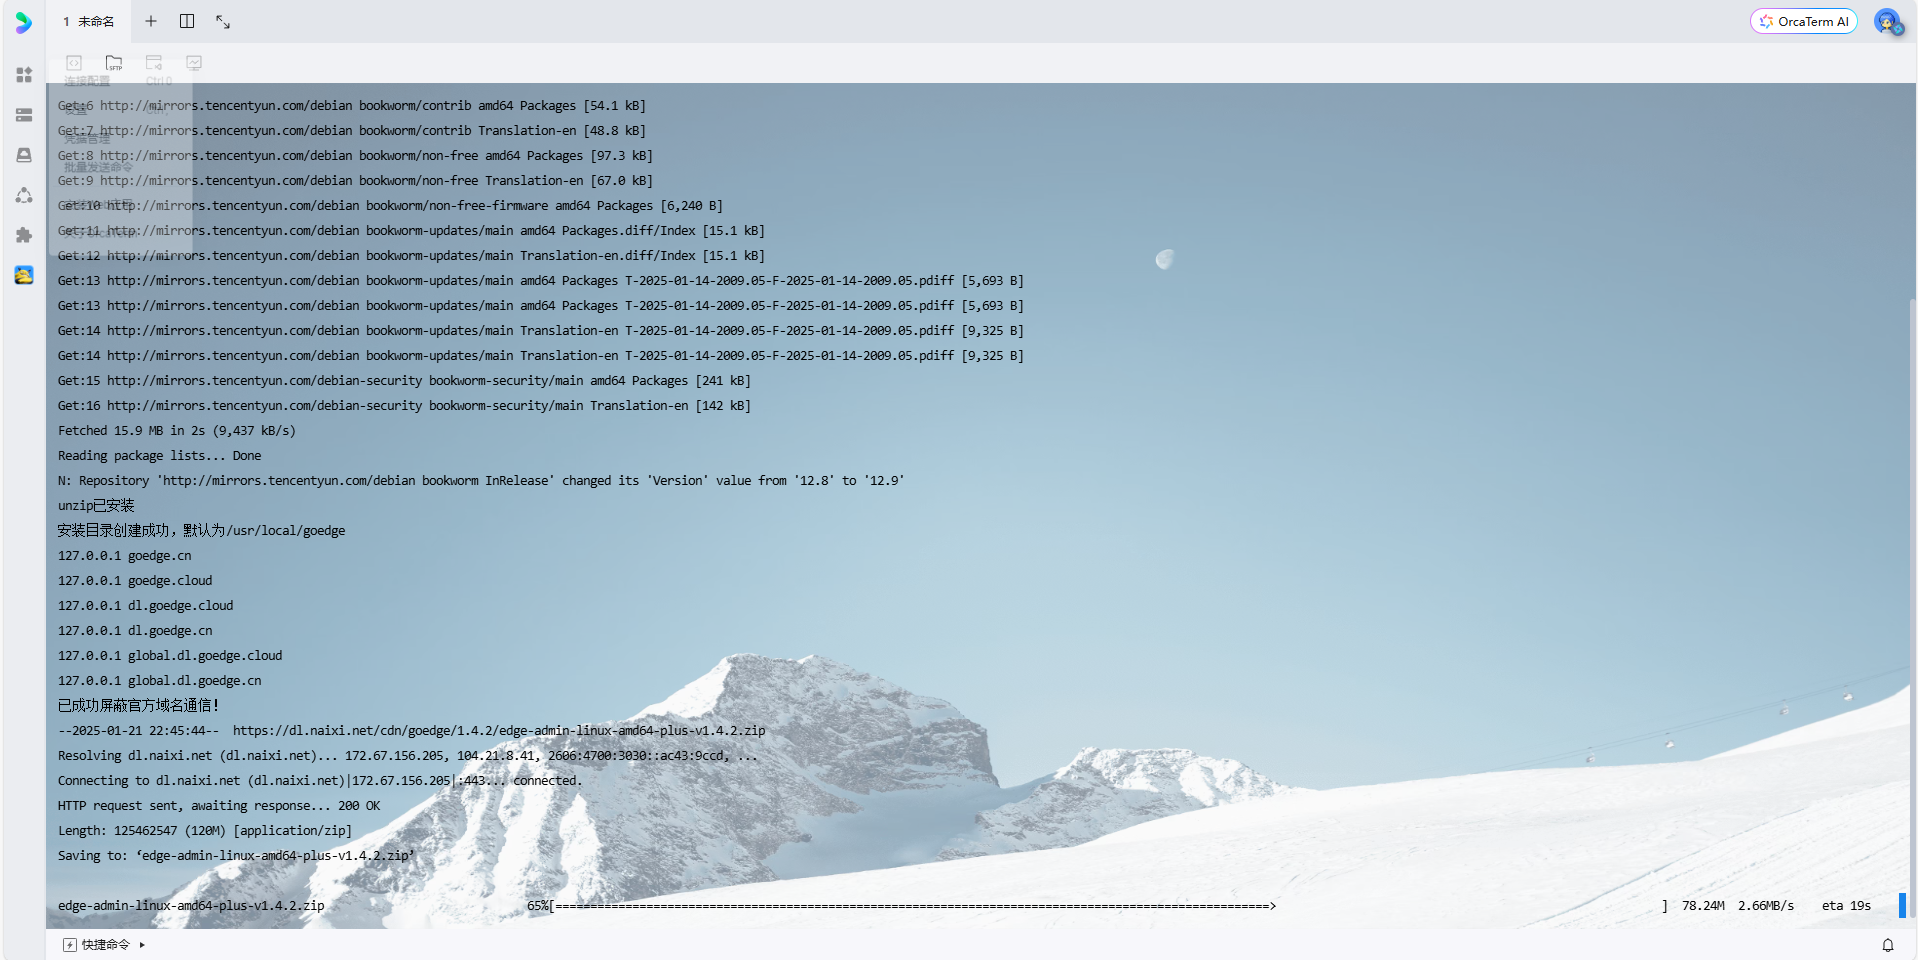Click the Get:11 Packages.diff/Index line

(411, 231)
